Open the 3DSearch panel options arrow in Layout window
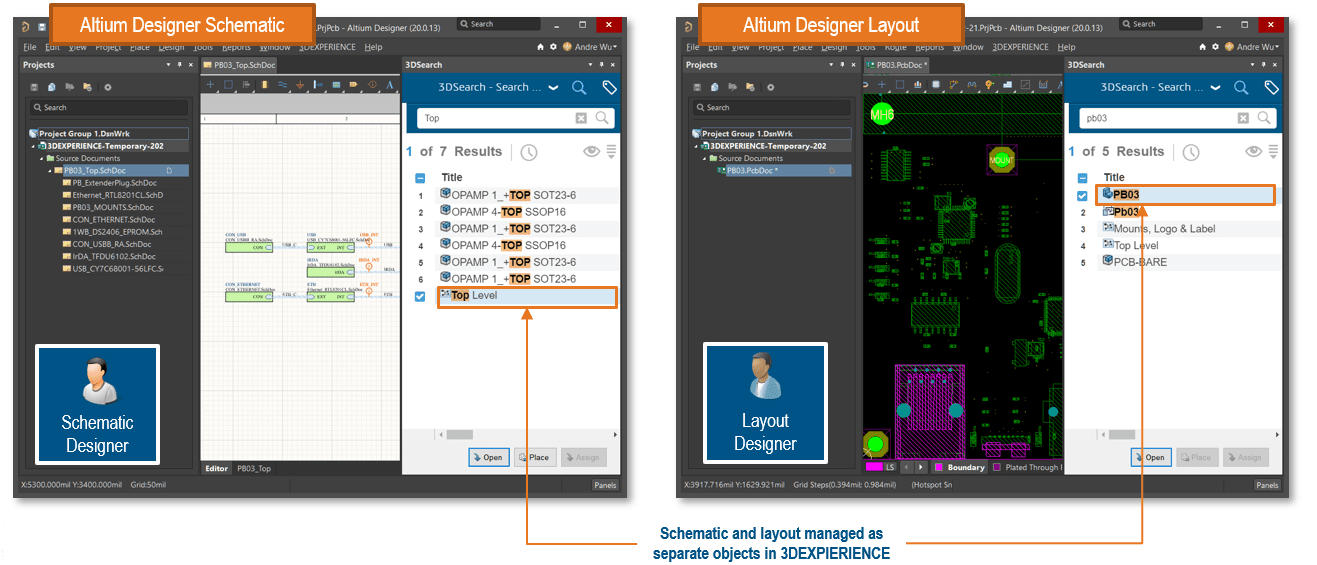The height and width of the screenshot is (565, 1317). coord(1251,65)
